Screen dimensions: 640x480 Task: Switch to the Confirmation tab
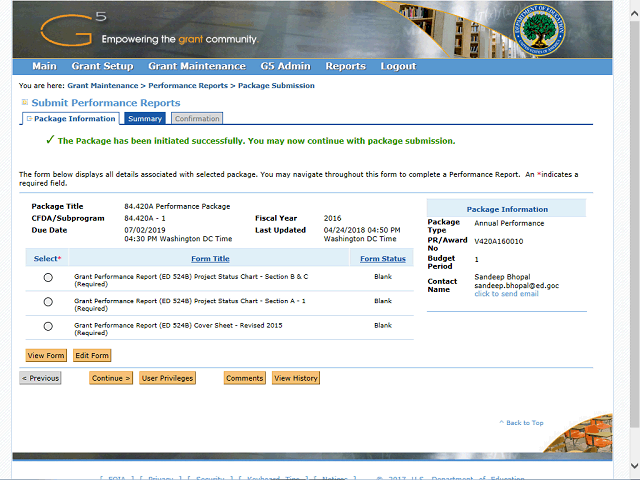click(x=197, y=118)
